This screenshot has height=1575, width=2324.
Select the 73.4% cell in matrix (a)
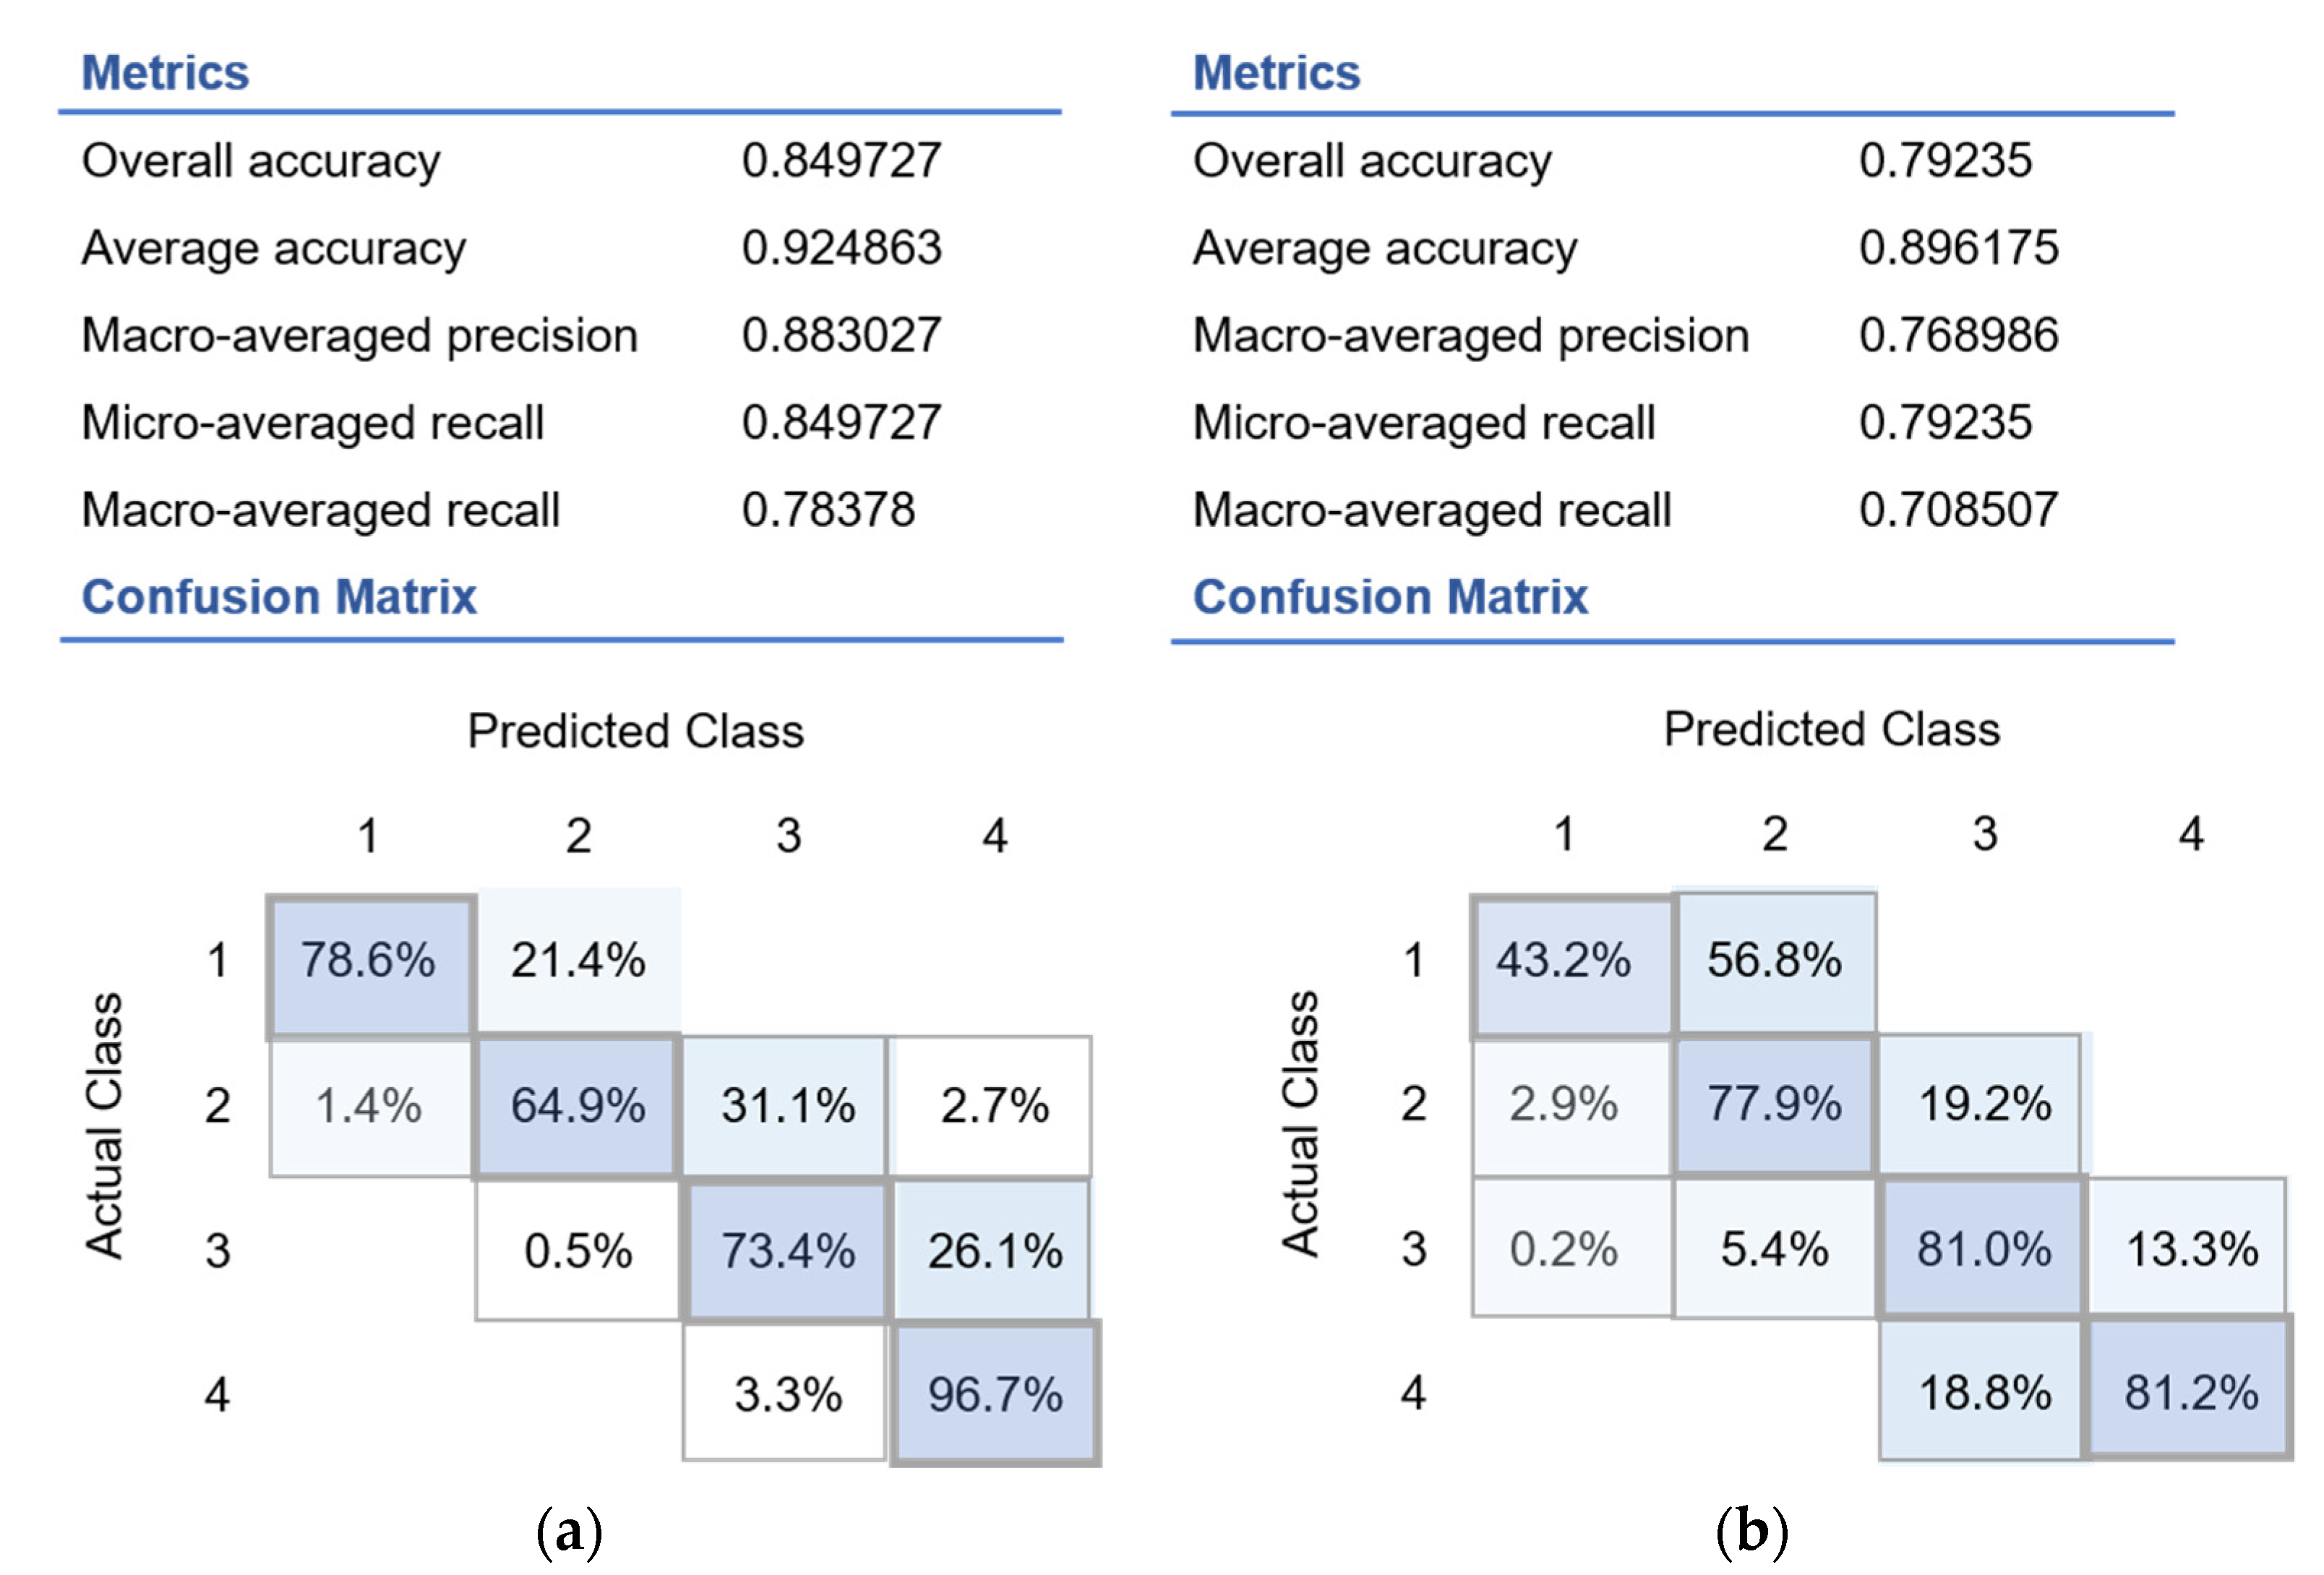tap(787, 1251)
